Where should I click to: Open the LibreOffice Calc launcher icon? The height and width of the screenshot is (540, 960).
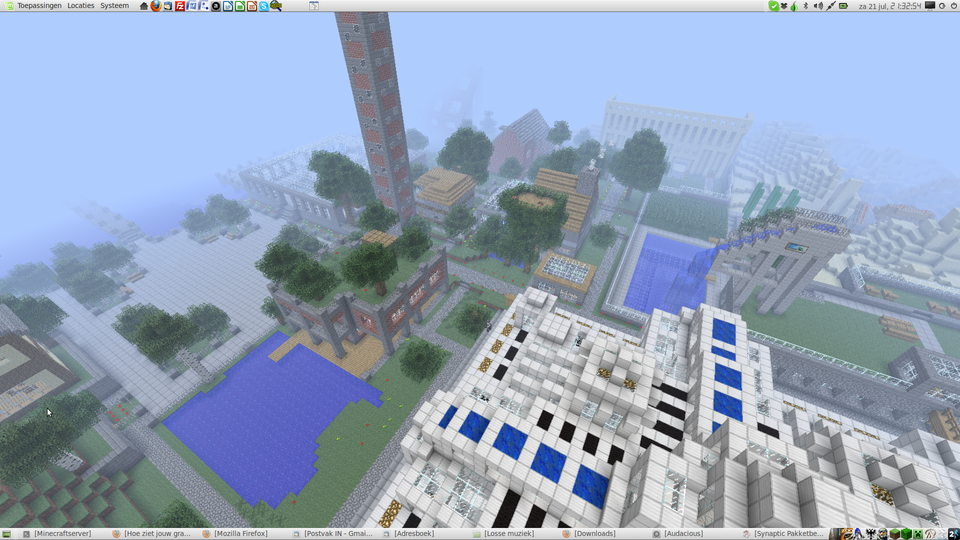click(240, 6)
